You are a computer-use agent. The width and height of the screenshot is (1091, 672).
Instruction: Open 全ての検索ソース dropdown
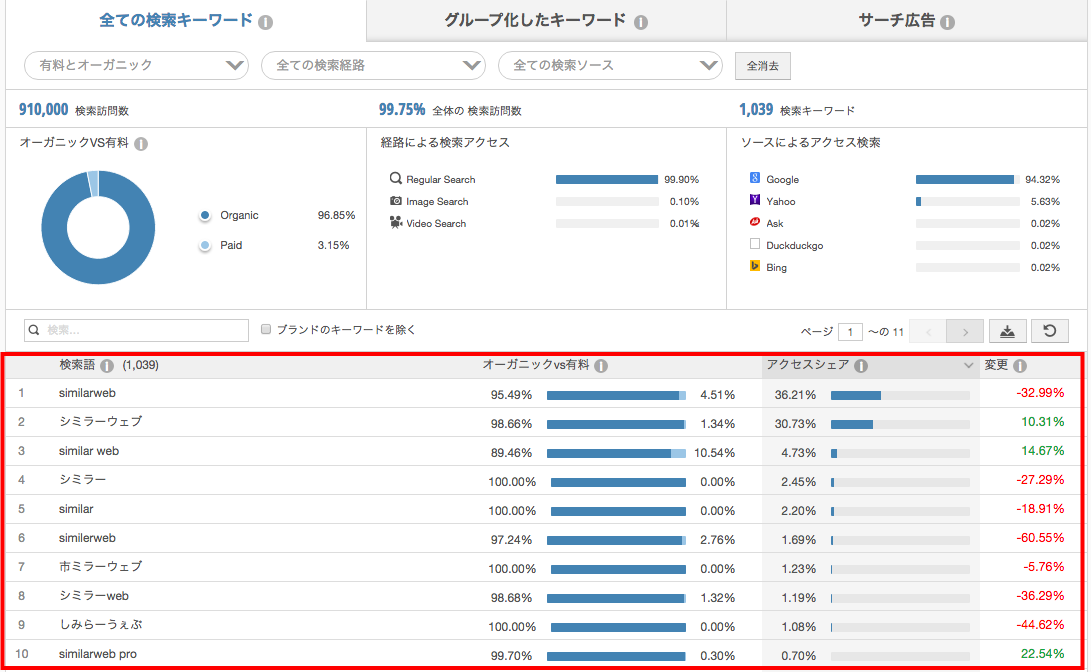click(x=610, y=65)
